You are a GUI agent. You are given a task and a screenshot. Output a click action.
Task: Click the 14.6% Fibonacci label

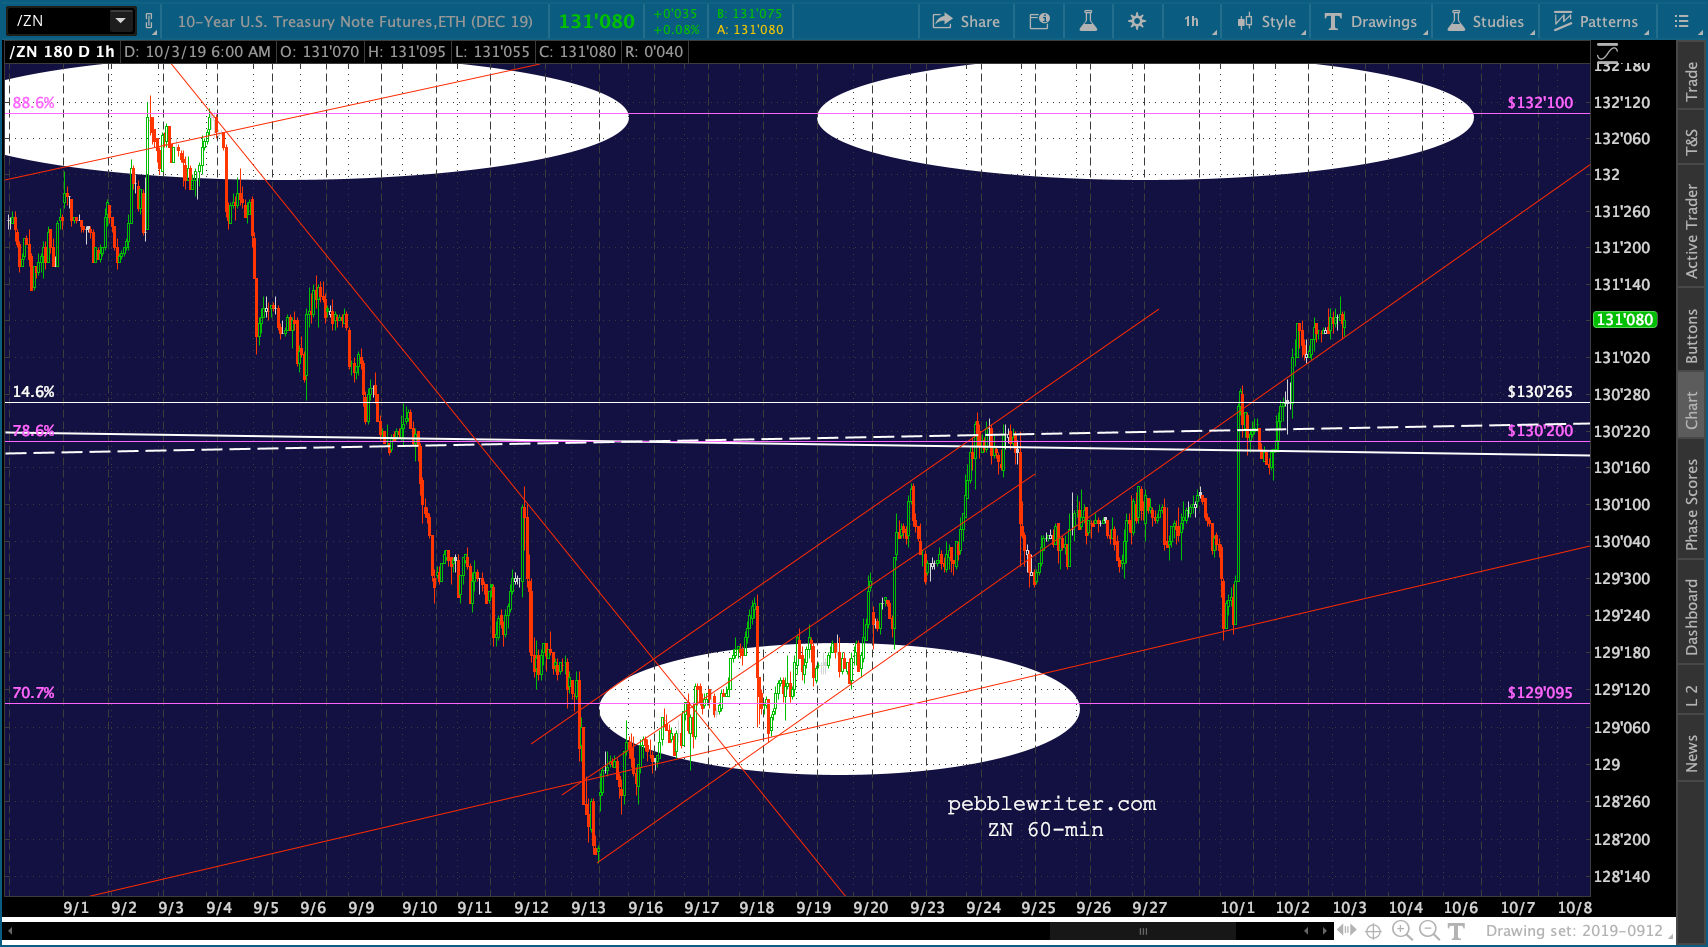coord(33,392)
